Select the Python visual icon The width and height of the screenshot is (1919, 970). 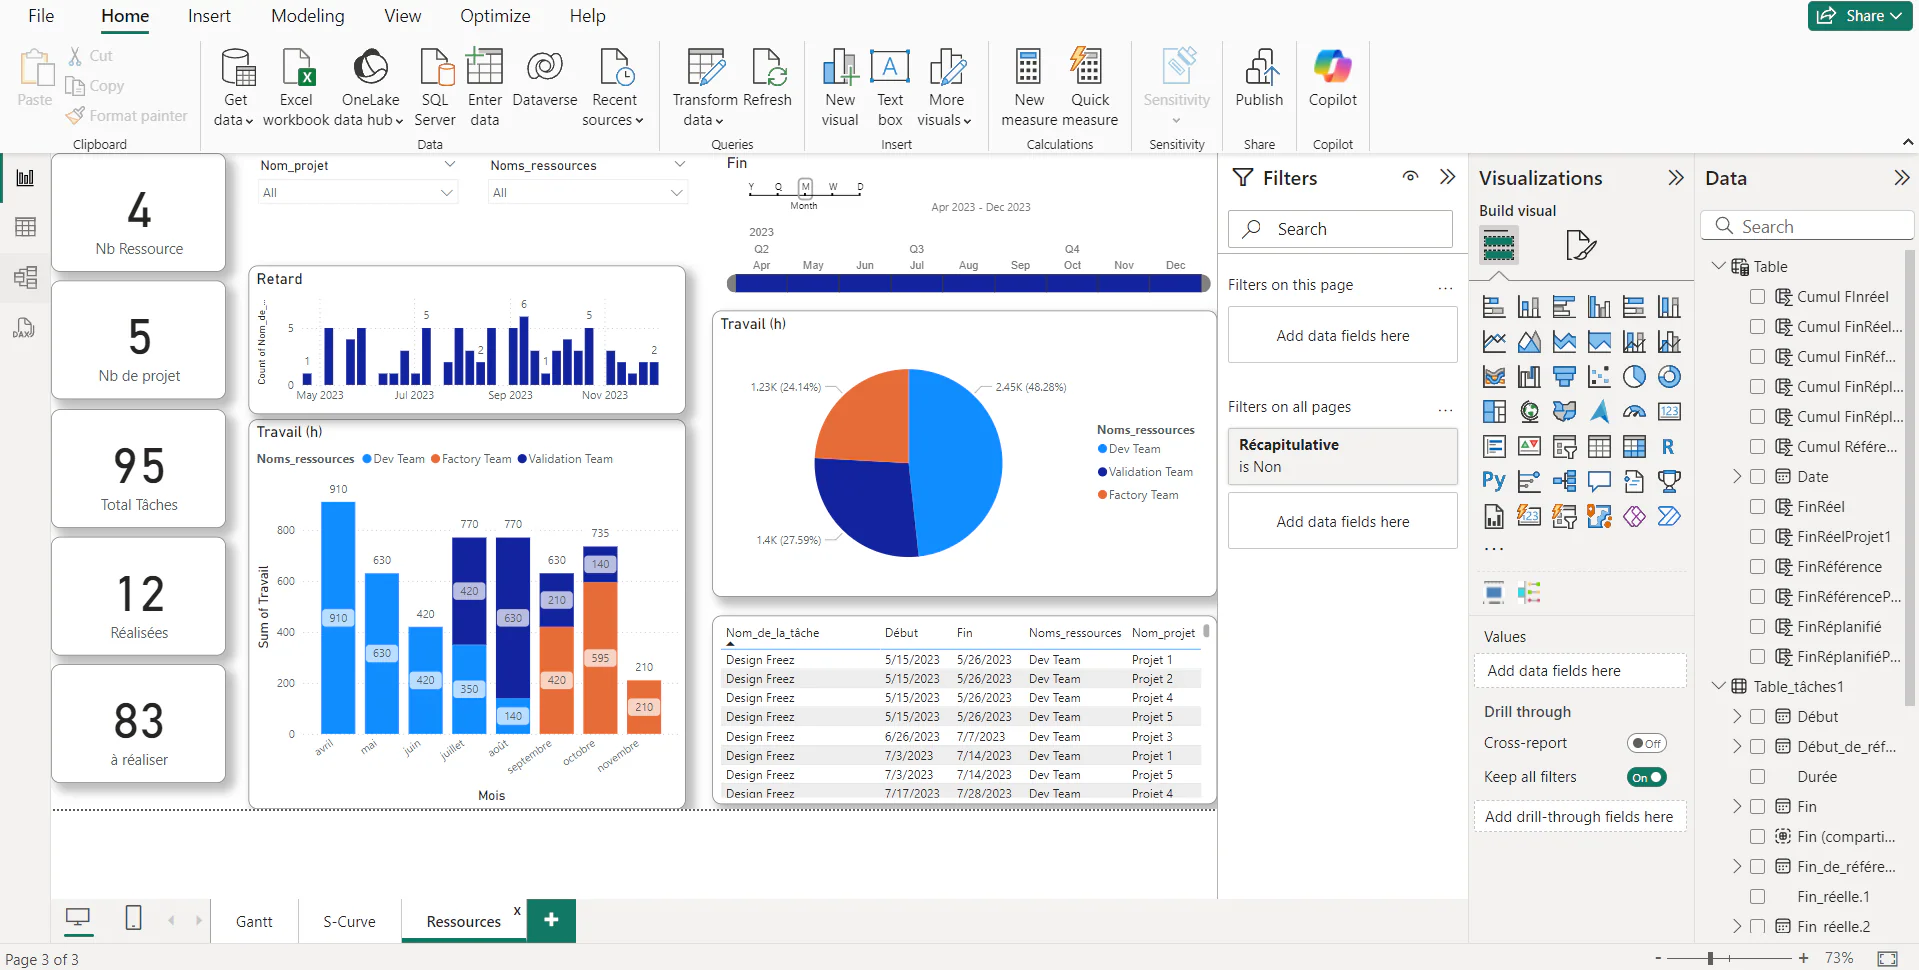(1493, 481)
